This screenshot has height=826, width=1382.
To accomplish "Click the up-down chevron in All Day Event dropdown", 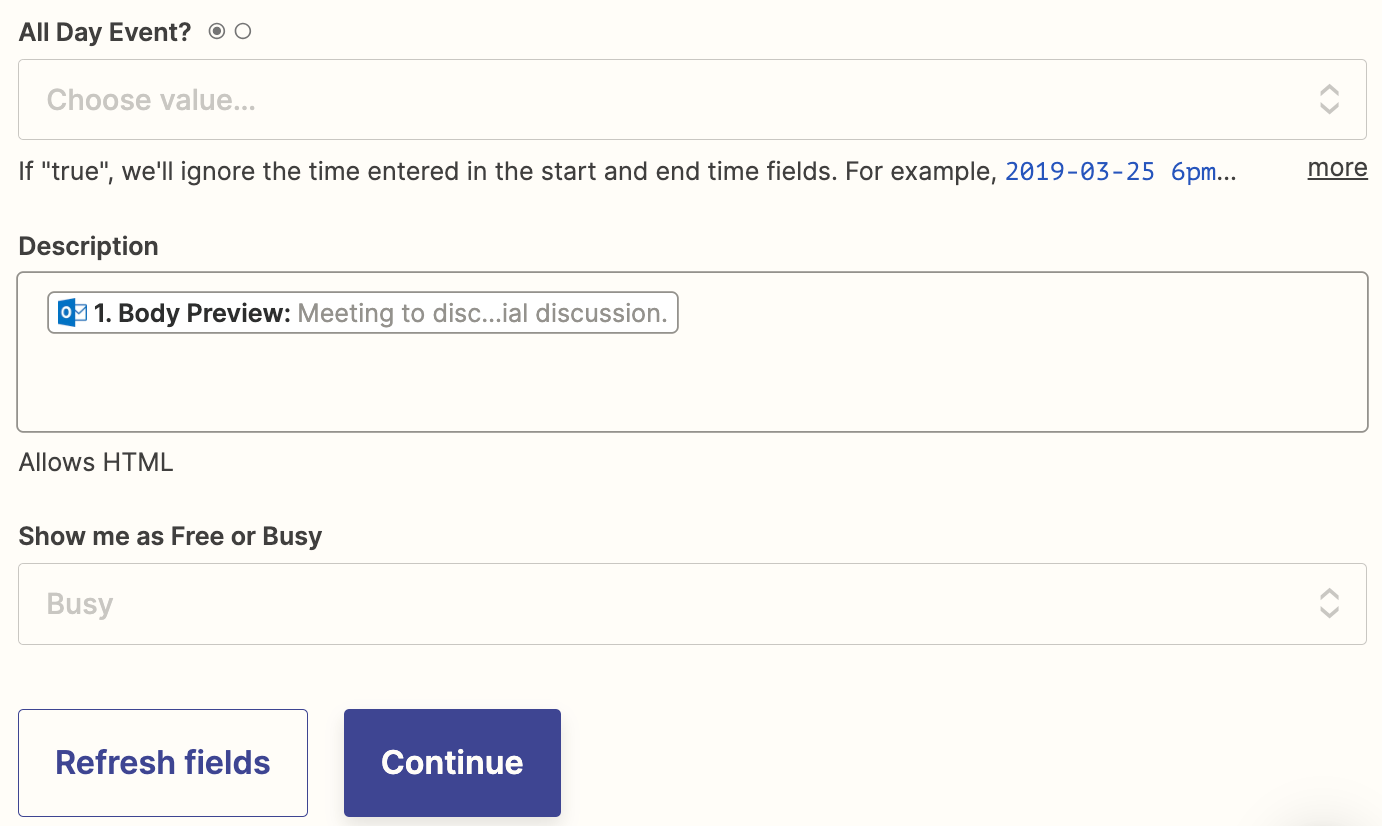I will 1329,99.
